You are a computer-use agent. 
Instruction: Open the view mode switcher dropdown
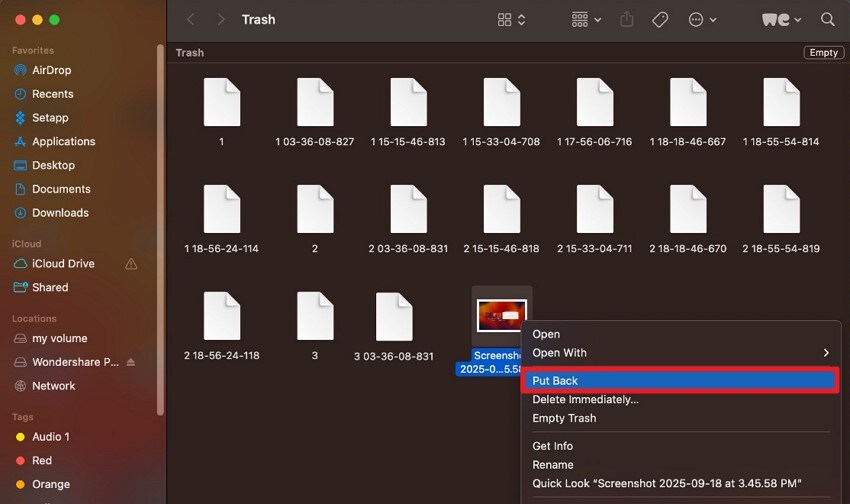coord(511,20)
